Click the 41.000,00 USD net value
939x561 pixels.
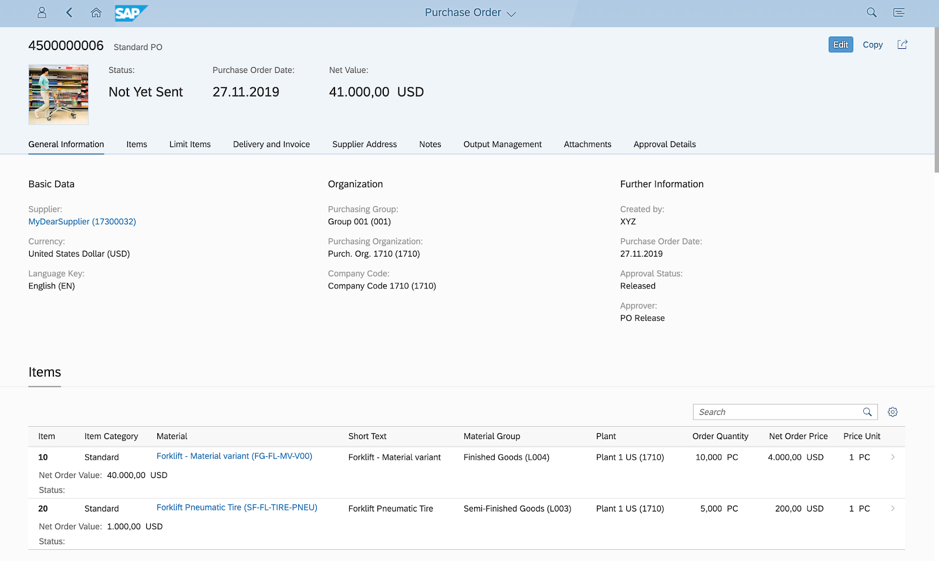tap(376, 92)
